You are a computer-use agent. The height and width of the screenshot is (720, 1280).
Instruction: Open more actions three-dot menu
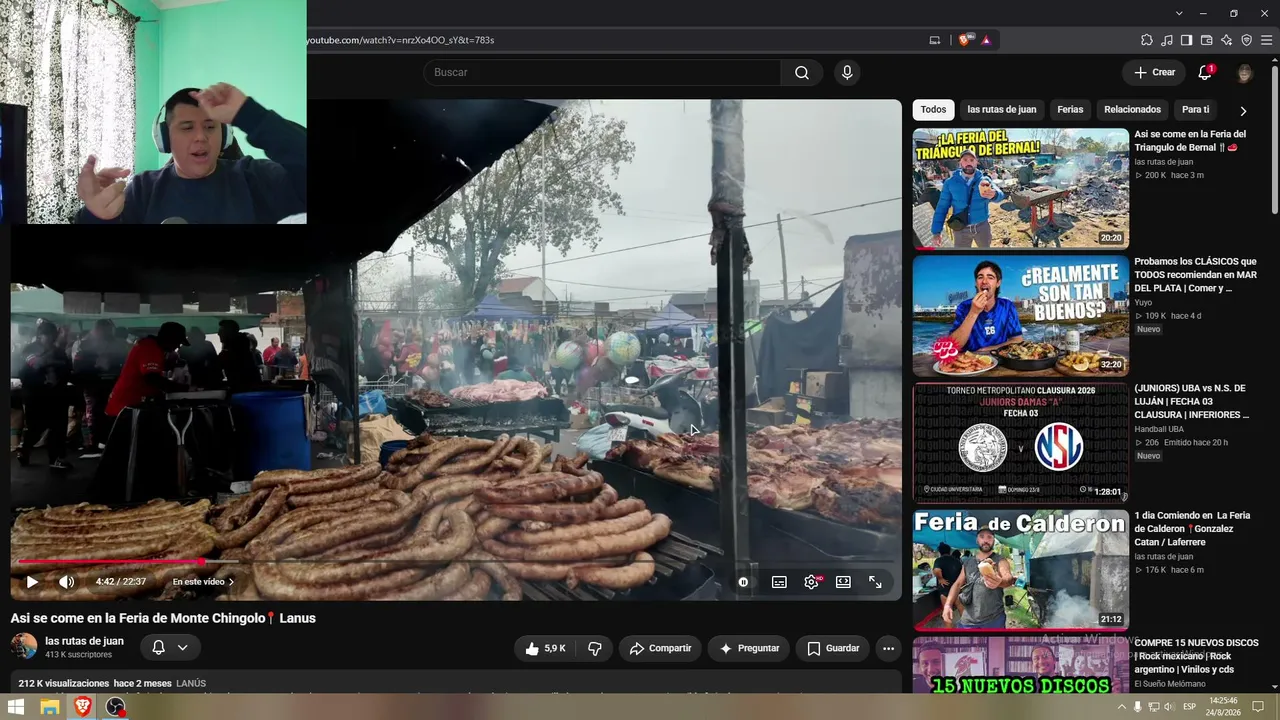(888, 648)
